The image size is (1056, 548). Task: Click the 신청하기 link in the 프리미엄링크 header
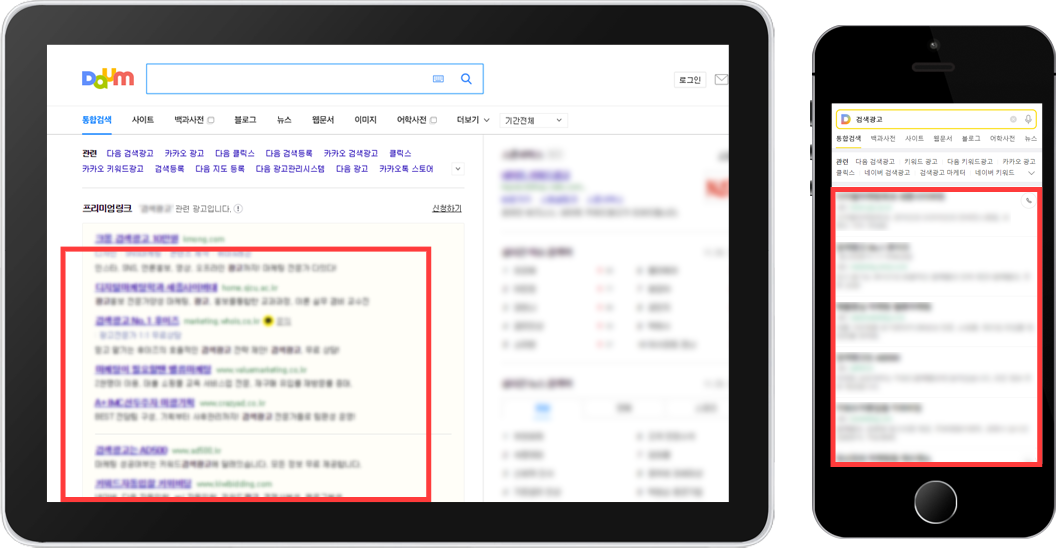point(446,209)
